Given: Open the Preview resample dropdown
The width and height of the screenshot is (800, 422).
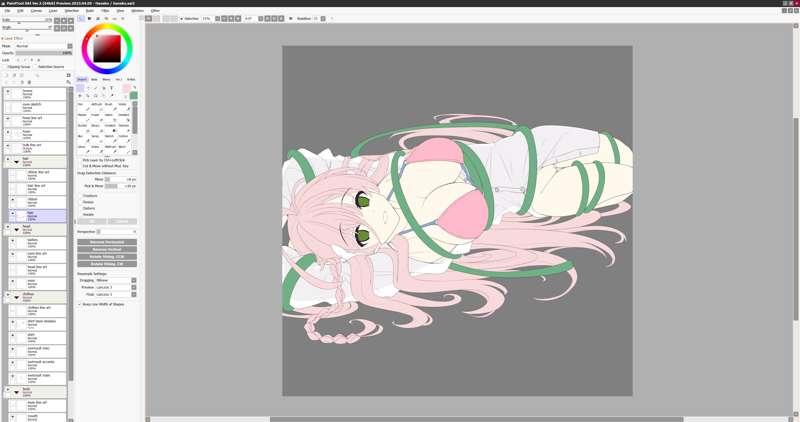Looking at the screenshot, I should pyautogui.click(x=134, y=287).
